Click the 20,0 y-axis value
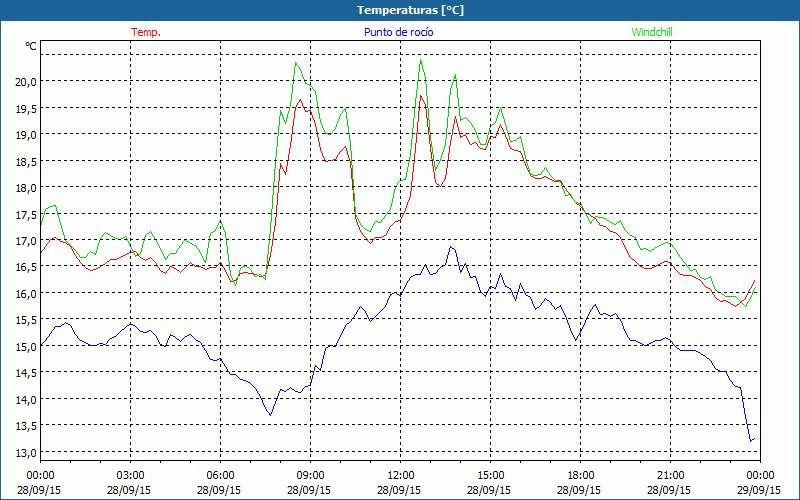Image resolution: width=800 pixels, height=500 pixels. click(27, 82)
